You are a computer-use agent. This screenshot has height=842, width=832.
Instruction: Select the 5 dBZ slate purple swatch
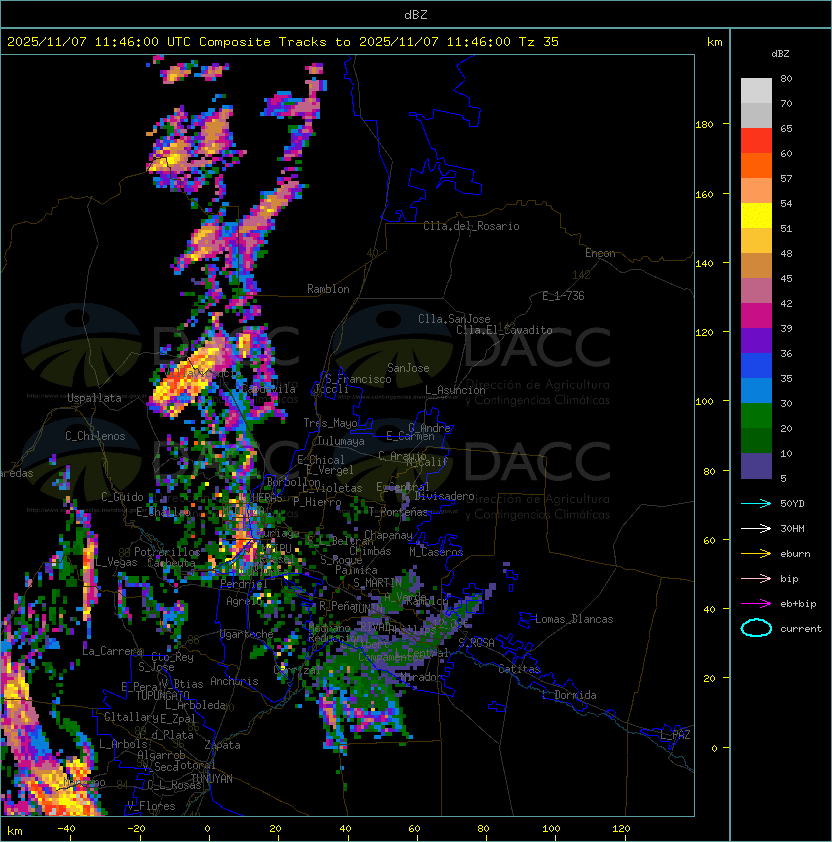[x=756, y=466]
